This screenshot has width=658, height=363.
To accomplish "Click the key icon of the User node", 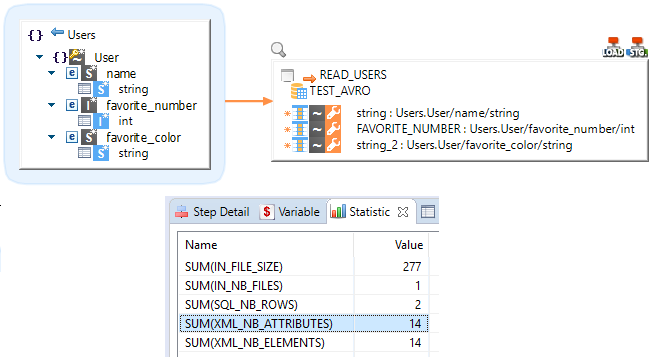I will point(77,57).
